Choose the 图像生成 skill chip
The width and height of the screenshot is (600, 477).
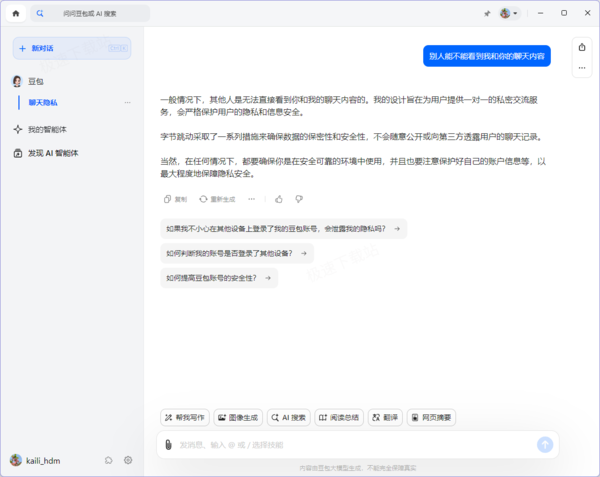click(238, 417)
